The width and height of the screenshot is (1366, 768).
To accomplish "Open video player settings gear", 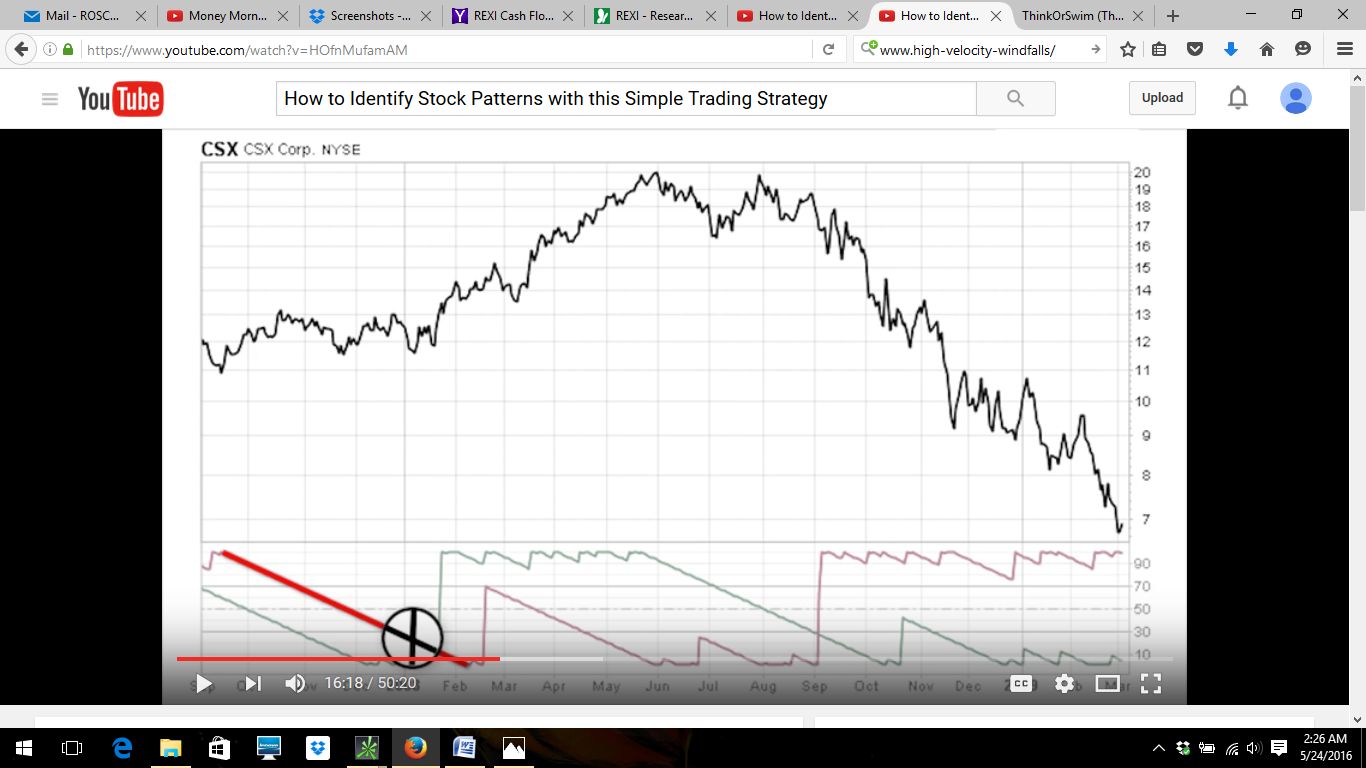I will click(x=1064, y=683).
